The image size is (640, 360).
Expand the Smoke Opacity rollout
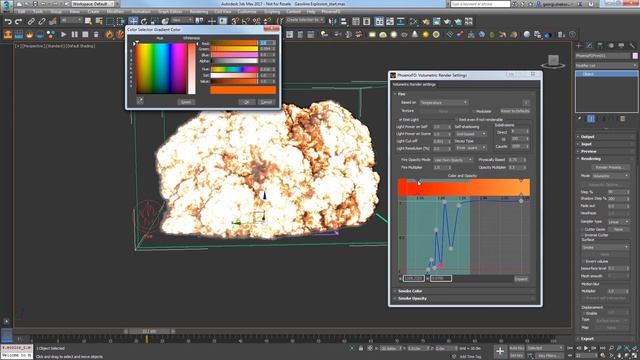coord(465,298)
